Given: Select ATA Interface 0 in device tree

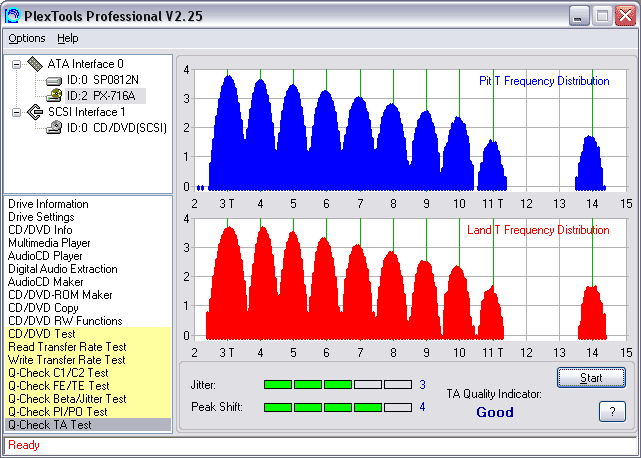Looking at the screenshot, I should click(85, 64).
